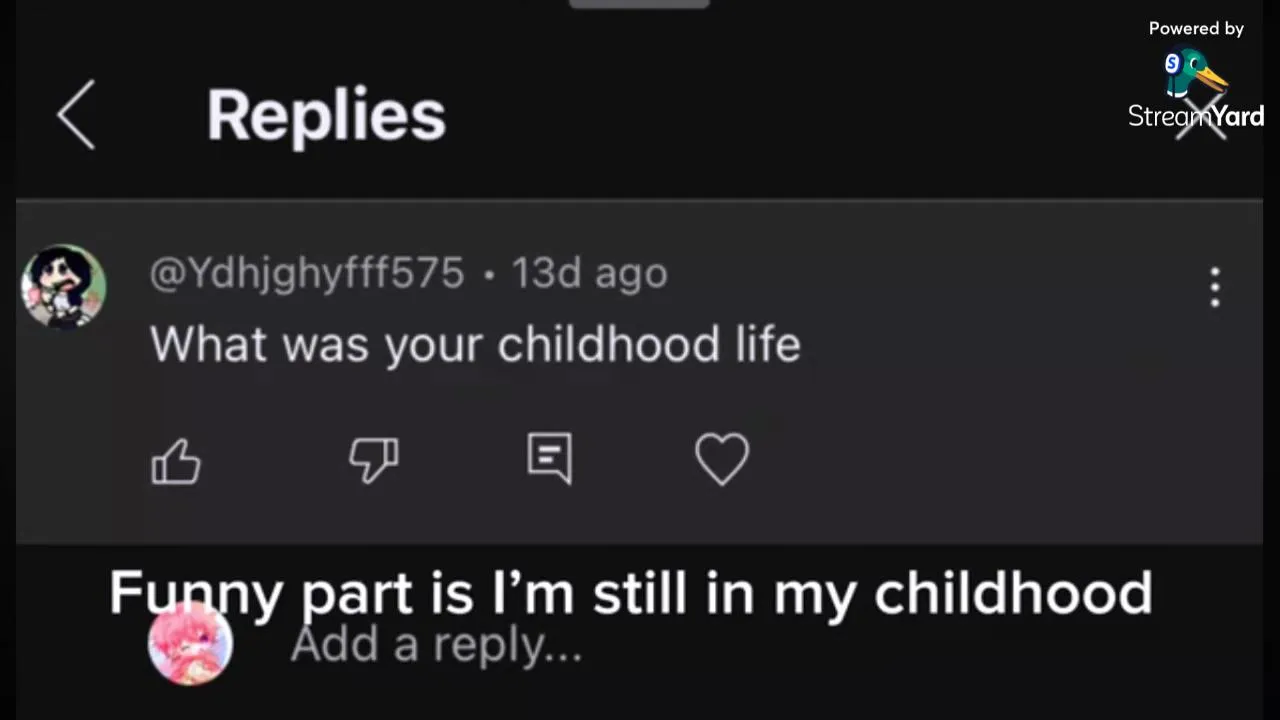The image size is (1280, 720).
Task: Click the X mark over StreamYard watermark
Action: coord(1200,119)
